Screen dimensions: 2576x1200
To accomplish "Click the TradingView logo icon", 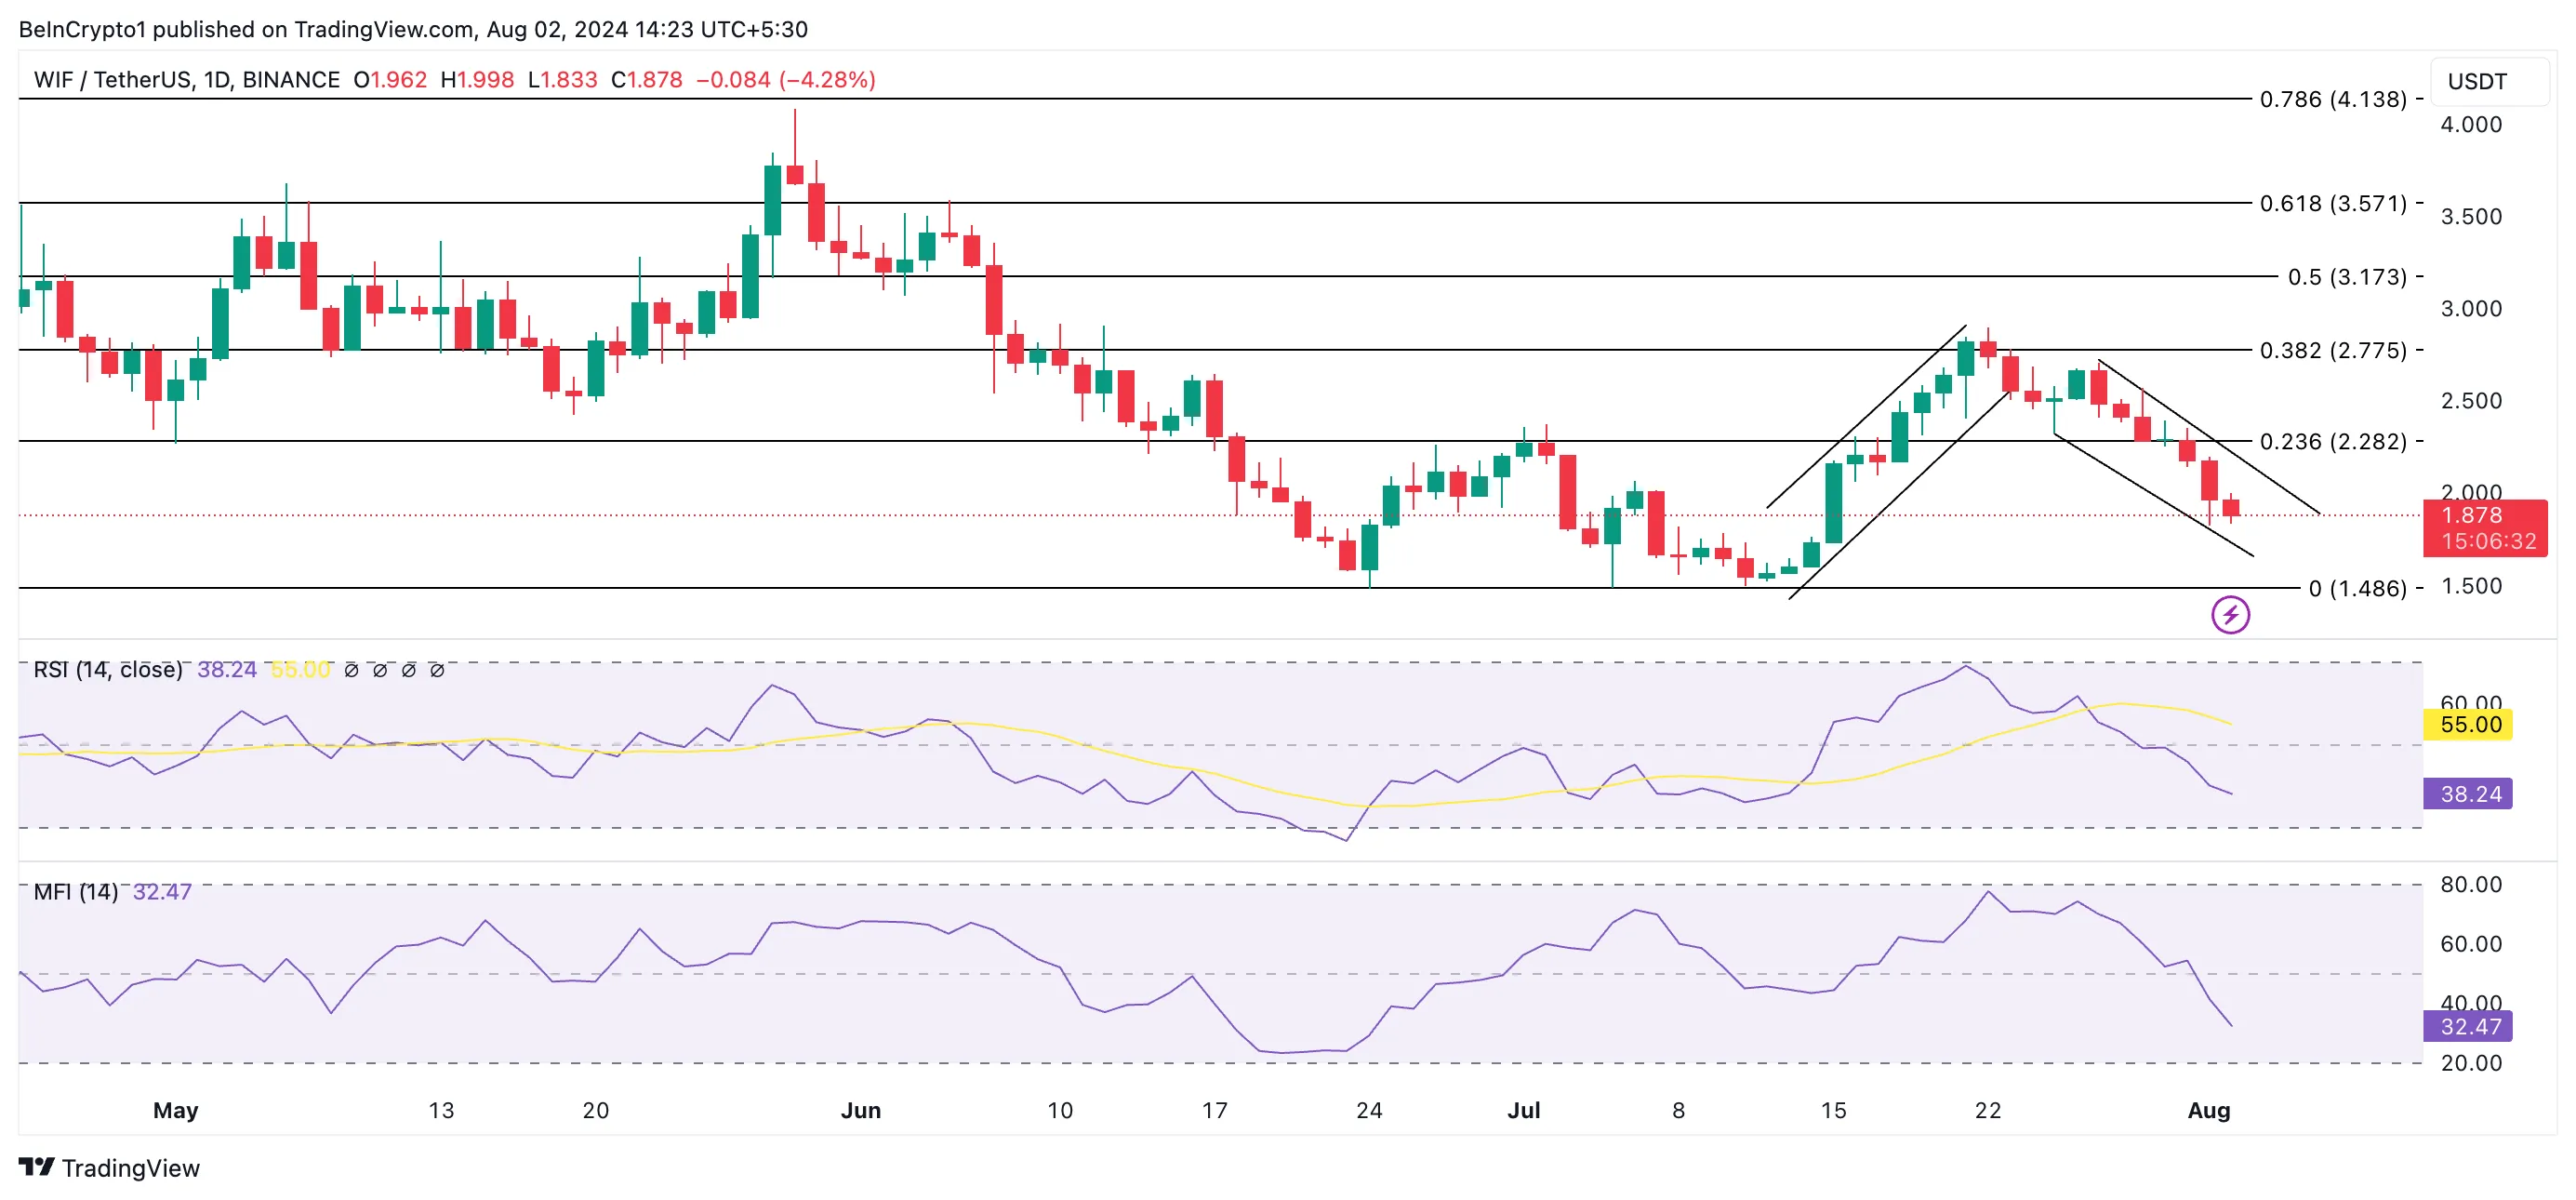I will click(x=37, y=1167).
